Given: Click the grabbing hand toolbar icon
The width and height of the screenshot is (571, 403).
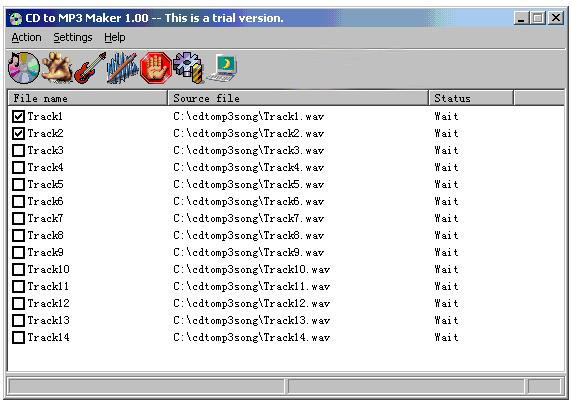Looking at the screenshot, I should pyautogui.click(x=57, y=68).
